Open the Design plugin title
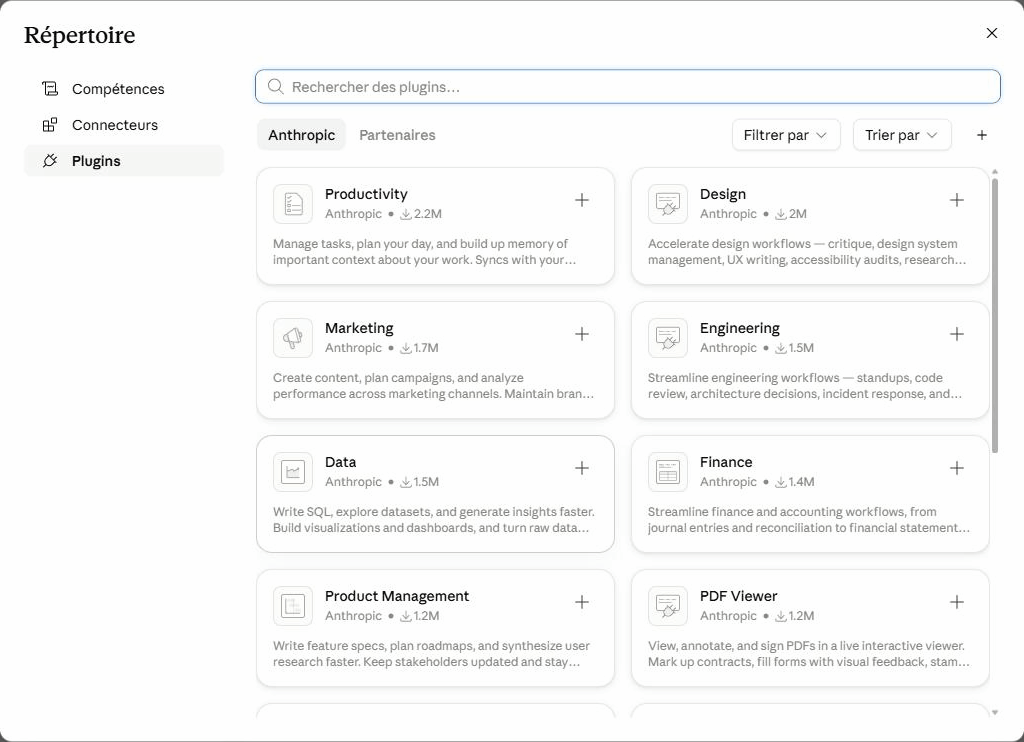Screen dimensions: 1024x742 coord(722,194)
